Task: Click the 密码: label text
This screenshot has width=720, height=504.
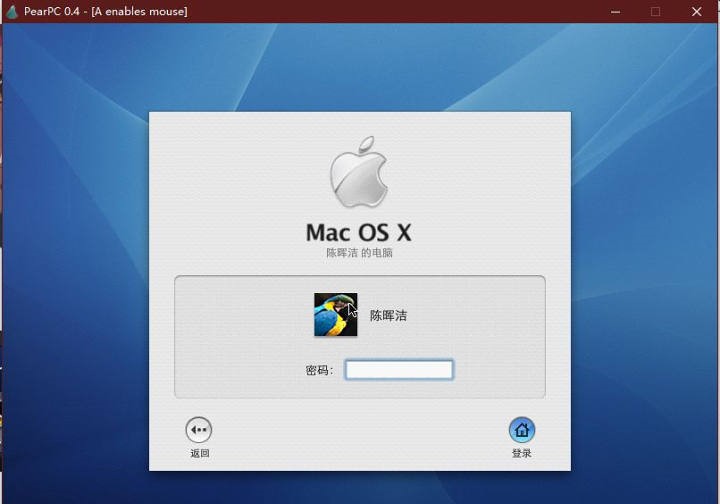Action: (x=319, y=370)
